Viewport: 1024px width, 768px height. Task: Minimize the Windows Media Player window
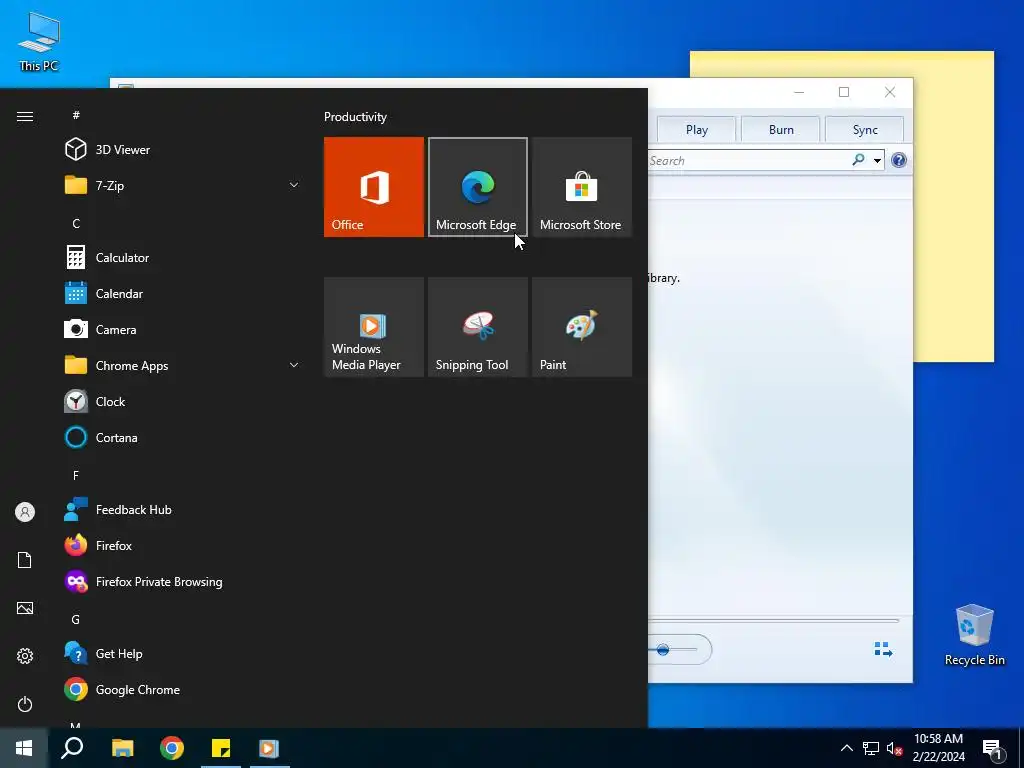click(x=799, y=92)
